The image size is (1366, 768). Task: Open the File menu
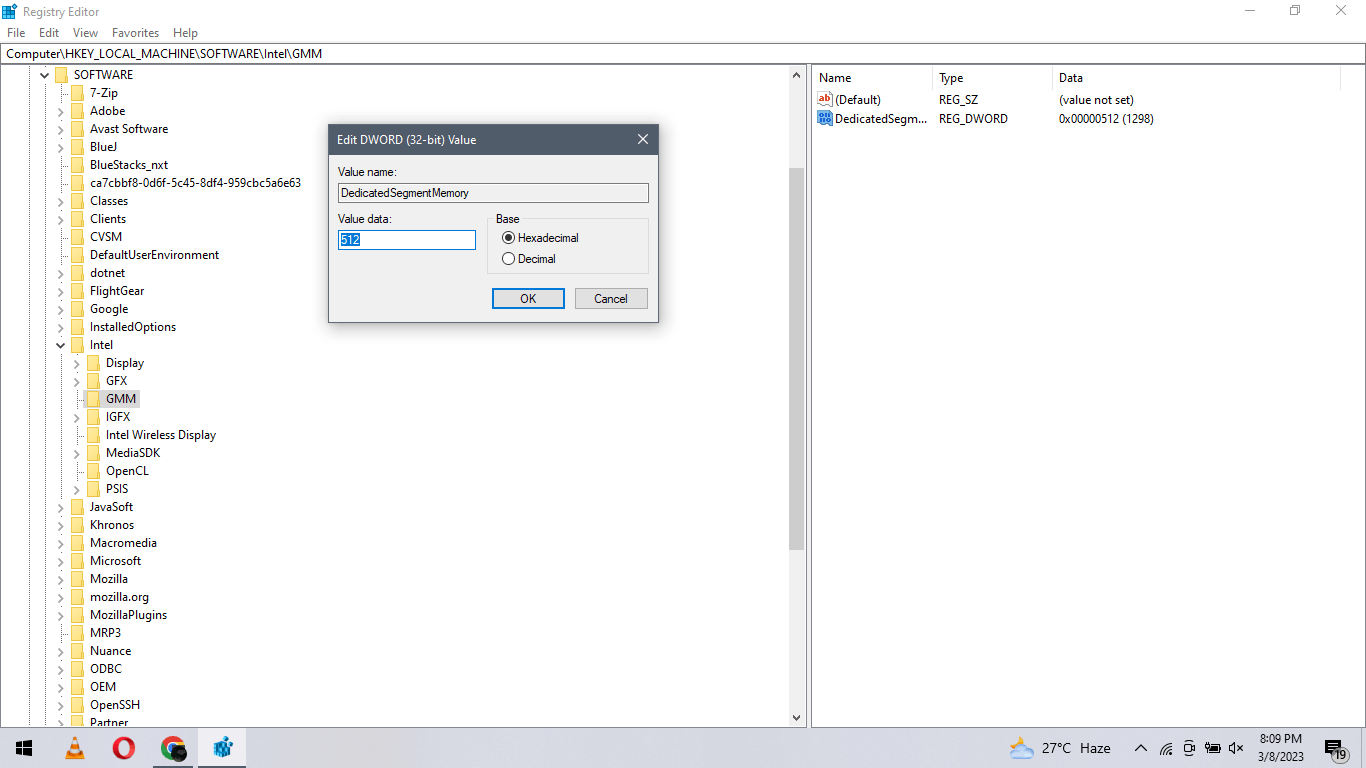coord(16,33)
